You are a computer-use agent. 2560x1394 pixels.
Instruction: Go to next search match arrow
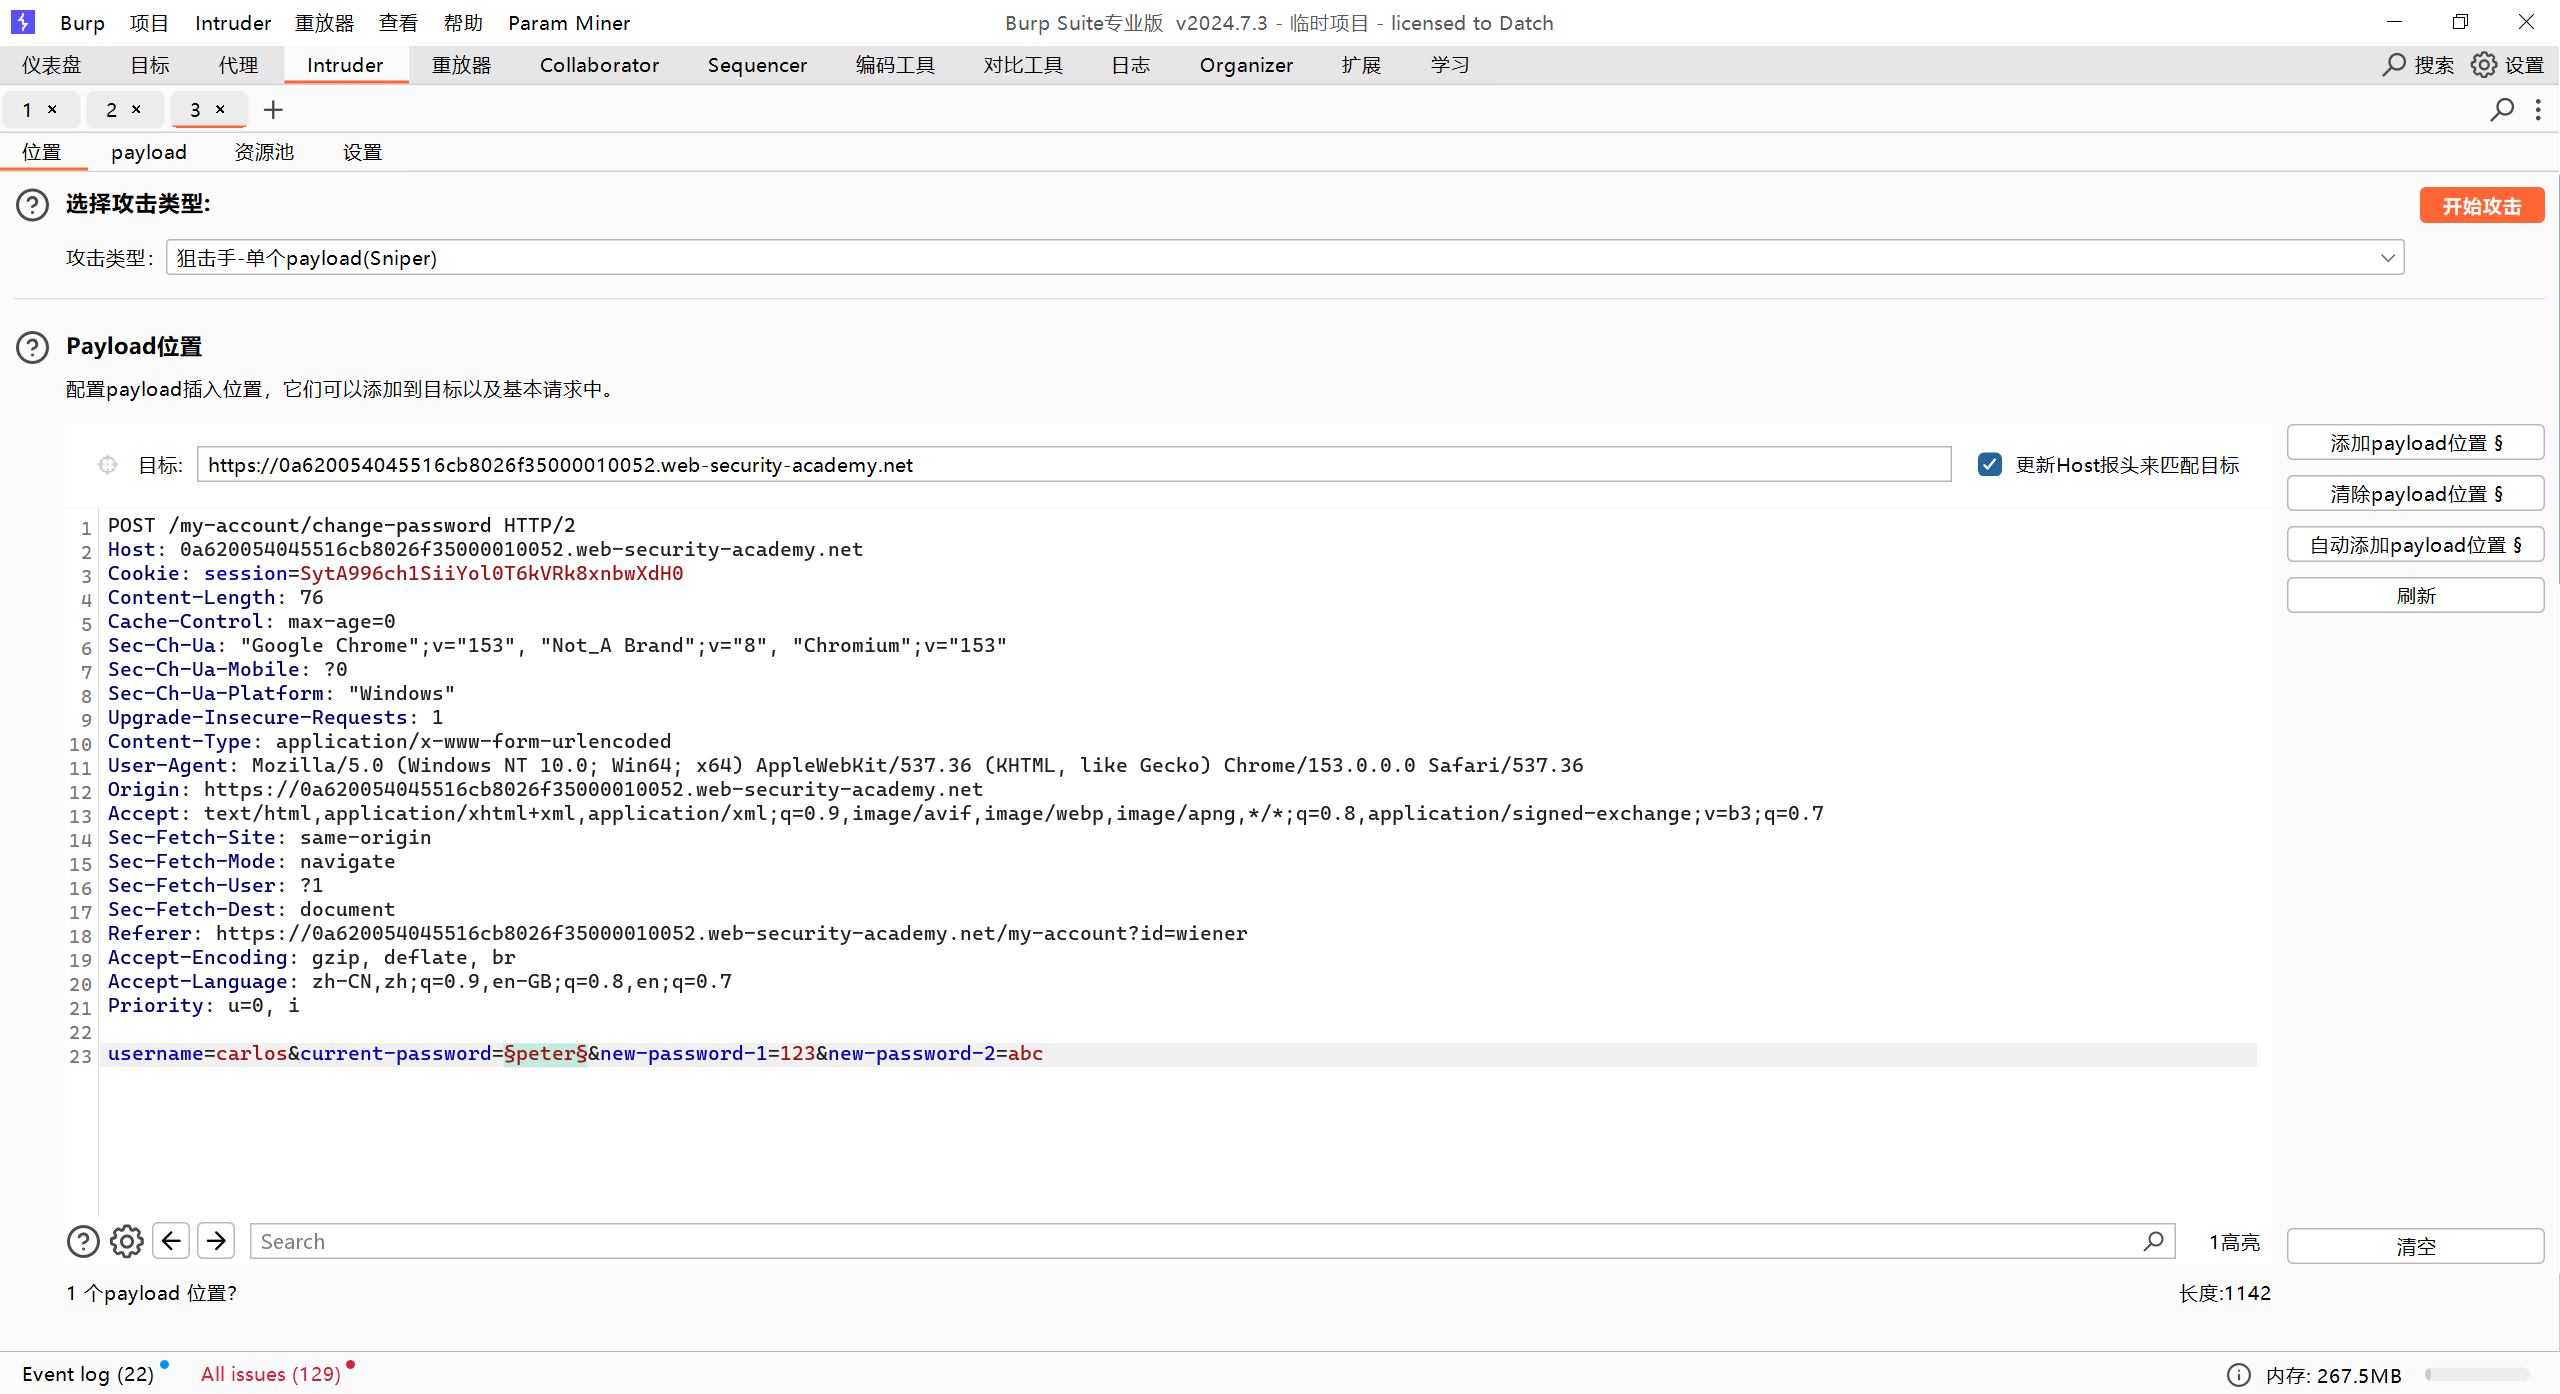[x=216, y=1241]
